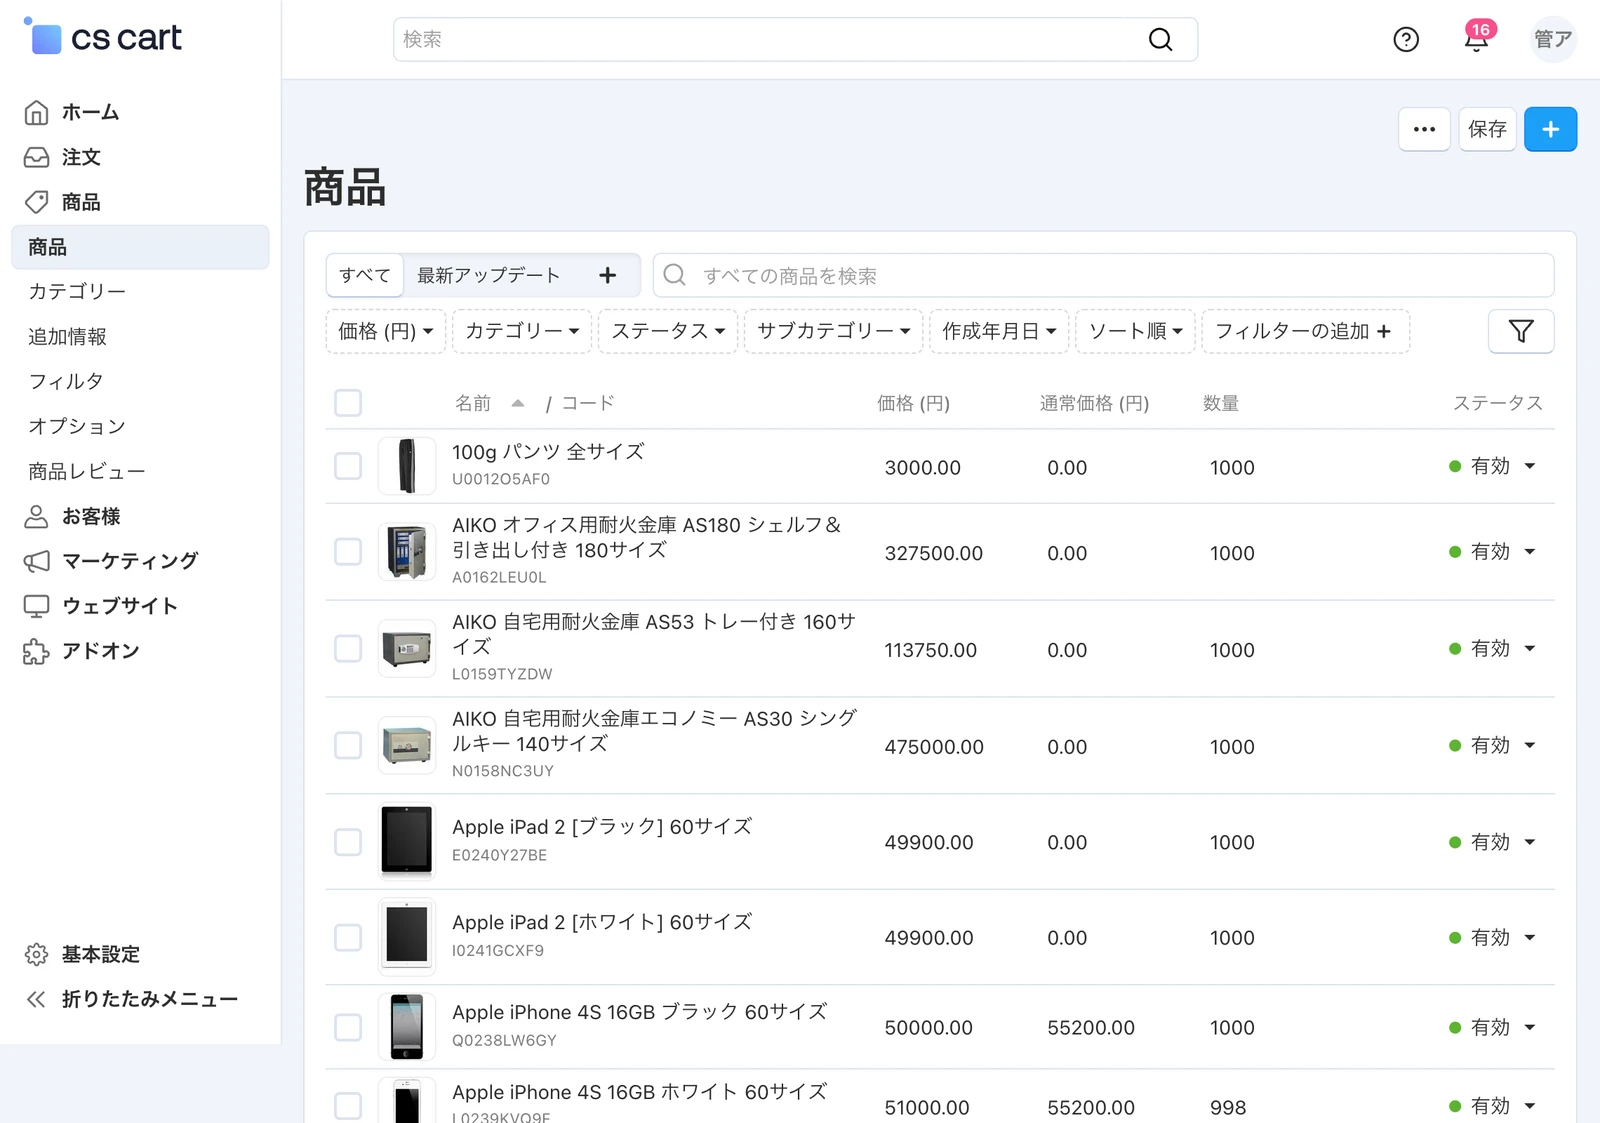The height and width of the screenshot is (1123, 1600).
Task: Open ウェブサイト section in sidebar
Action: 120,606
